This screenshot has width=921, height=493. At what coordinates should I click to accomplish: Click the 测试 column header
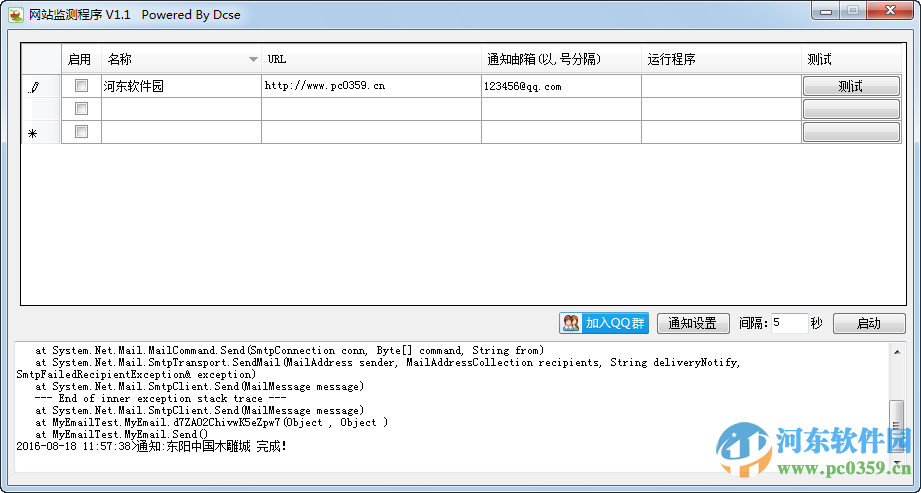tap(851, 59)
